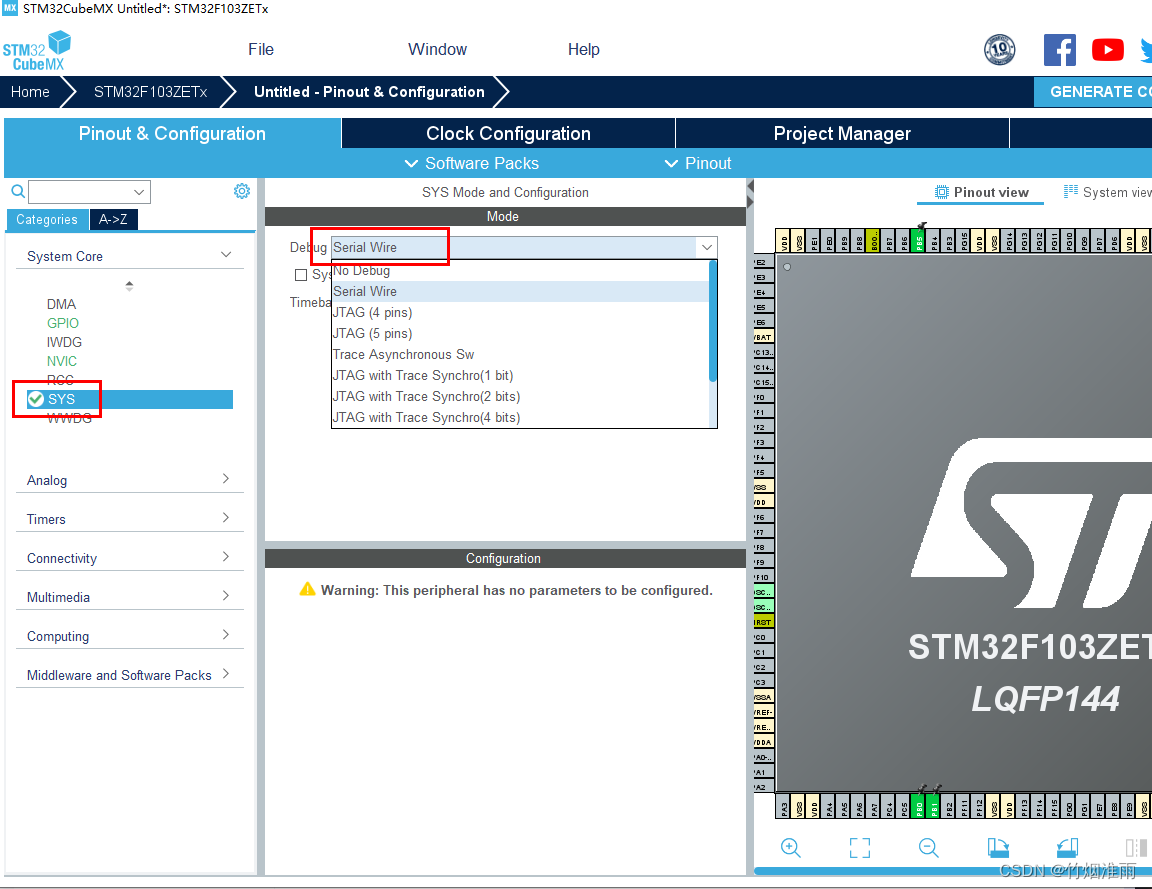Select NVIC in System Core

(62, 361)
